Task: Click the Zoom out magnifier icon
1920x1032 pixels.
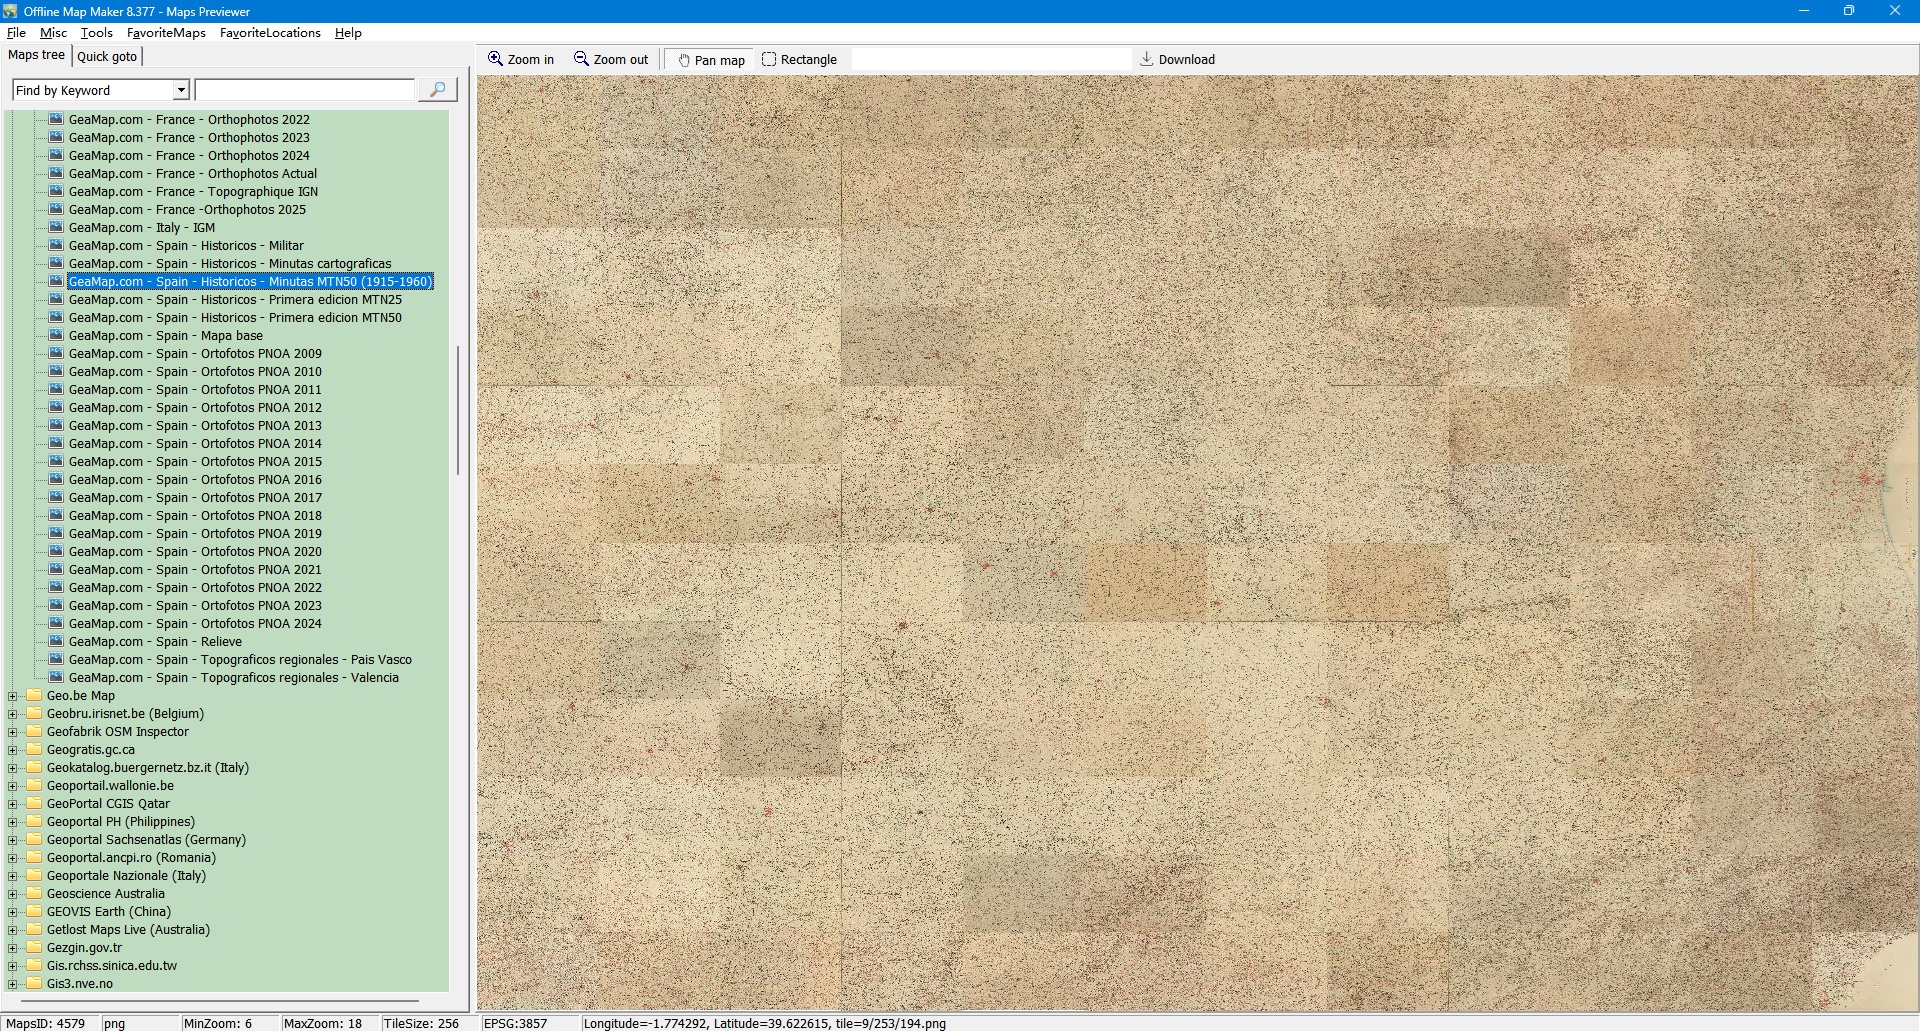Action: tap(581, 59)
